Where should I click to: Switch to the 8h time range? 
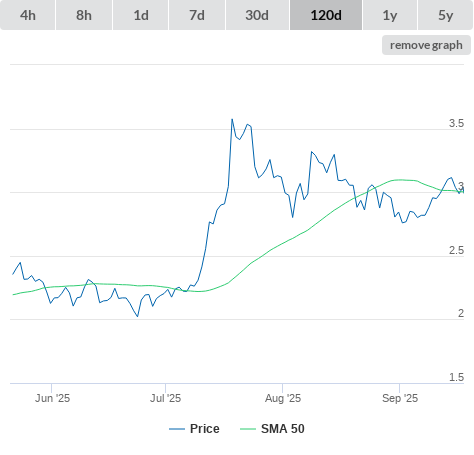tap(84, 15)
